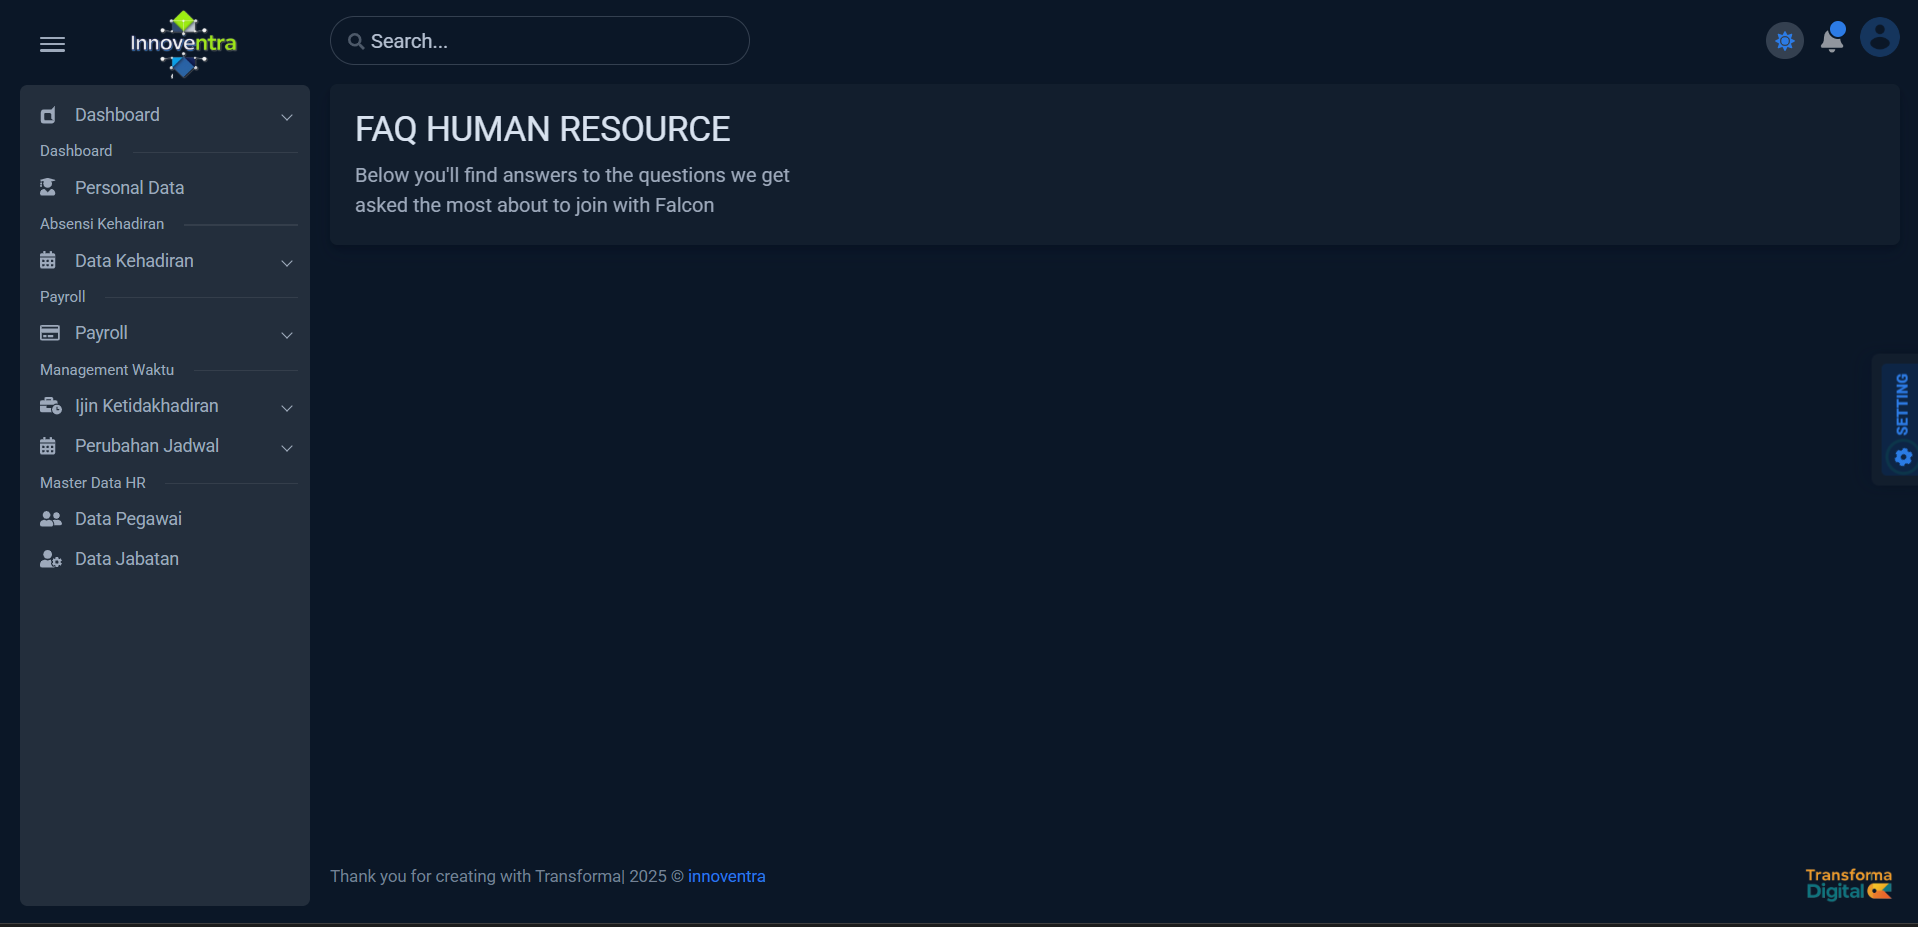Open the innoventra footer link
Screen dimensions: 1918x927
(x=726, y=876)
